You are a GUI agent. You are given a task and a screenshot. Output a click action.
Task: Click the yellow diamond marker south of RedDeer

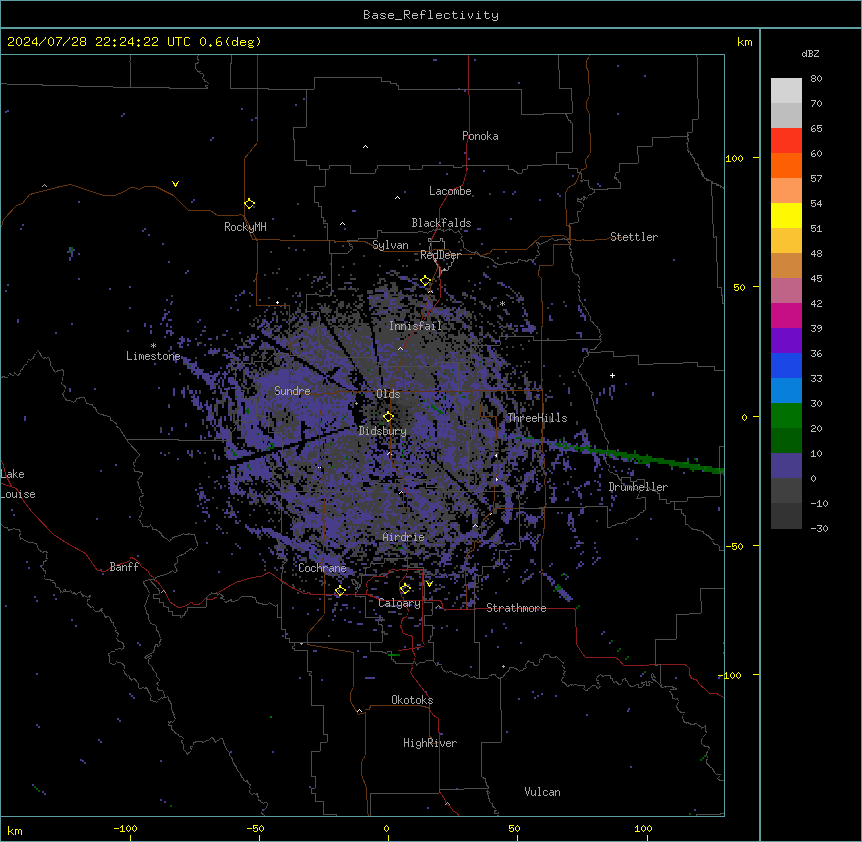coord(426,281)
